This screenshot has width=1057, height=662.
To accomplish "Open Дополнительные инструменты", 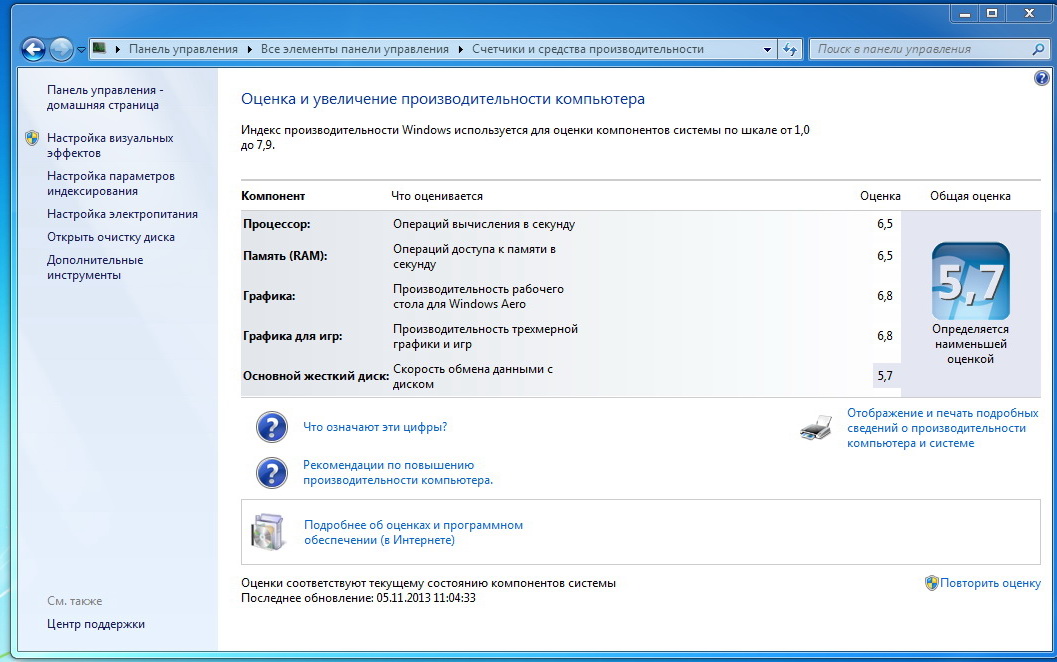I will [x=94, y=268].
